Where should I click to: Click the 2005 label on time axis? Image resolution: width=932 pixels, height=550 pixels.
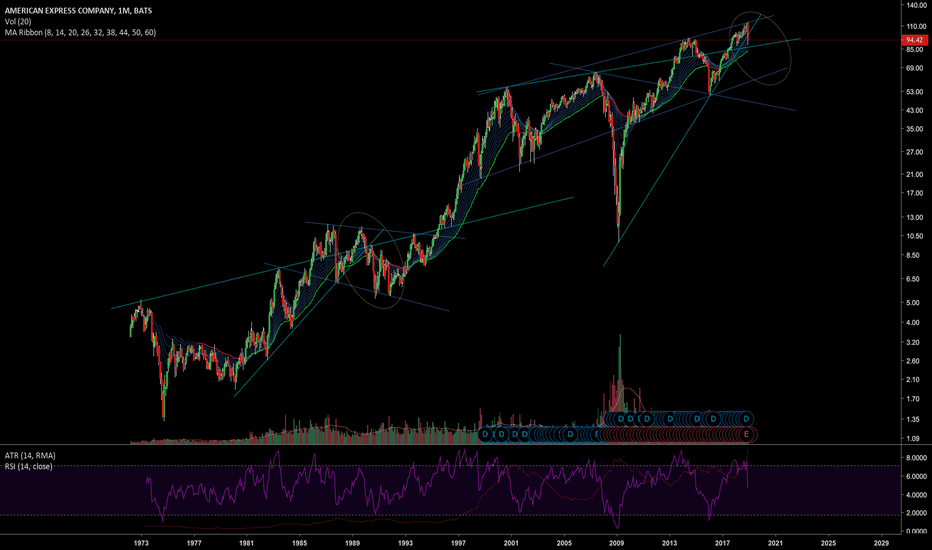(x=564, y=543)
